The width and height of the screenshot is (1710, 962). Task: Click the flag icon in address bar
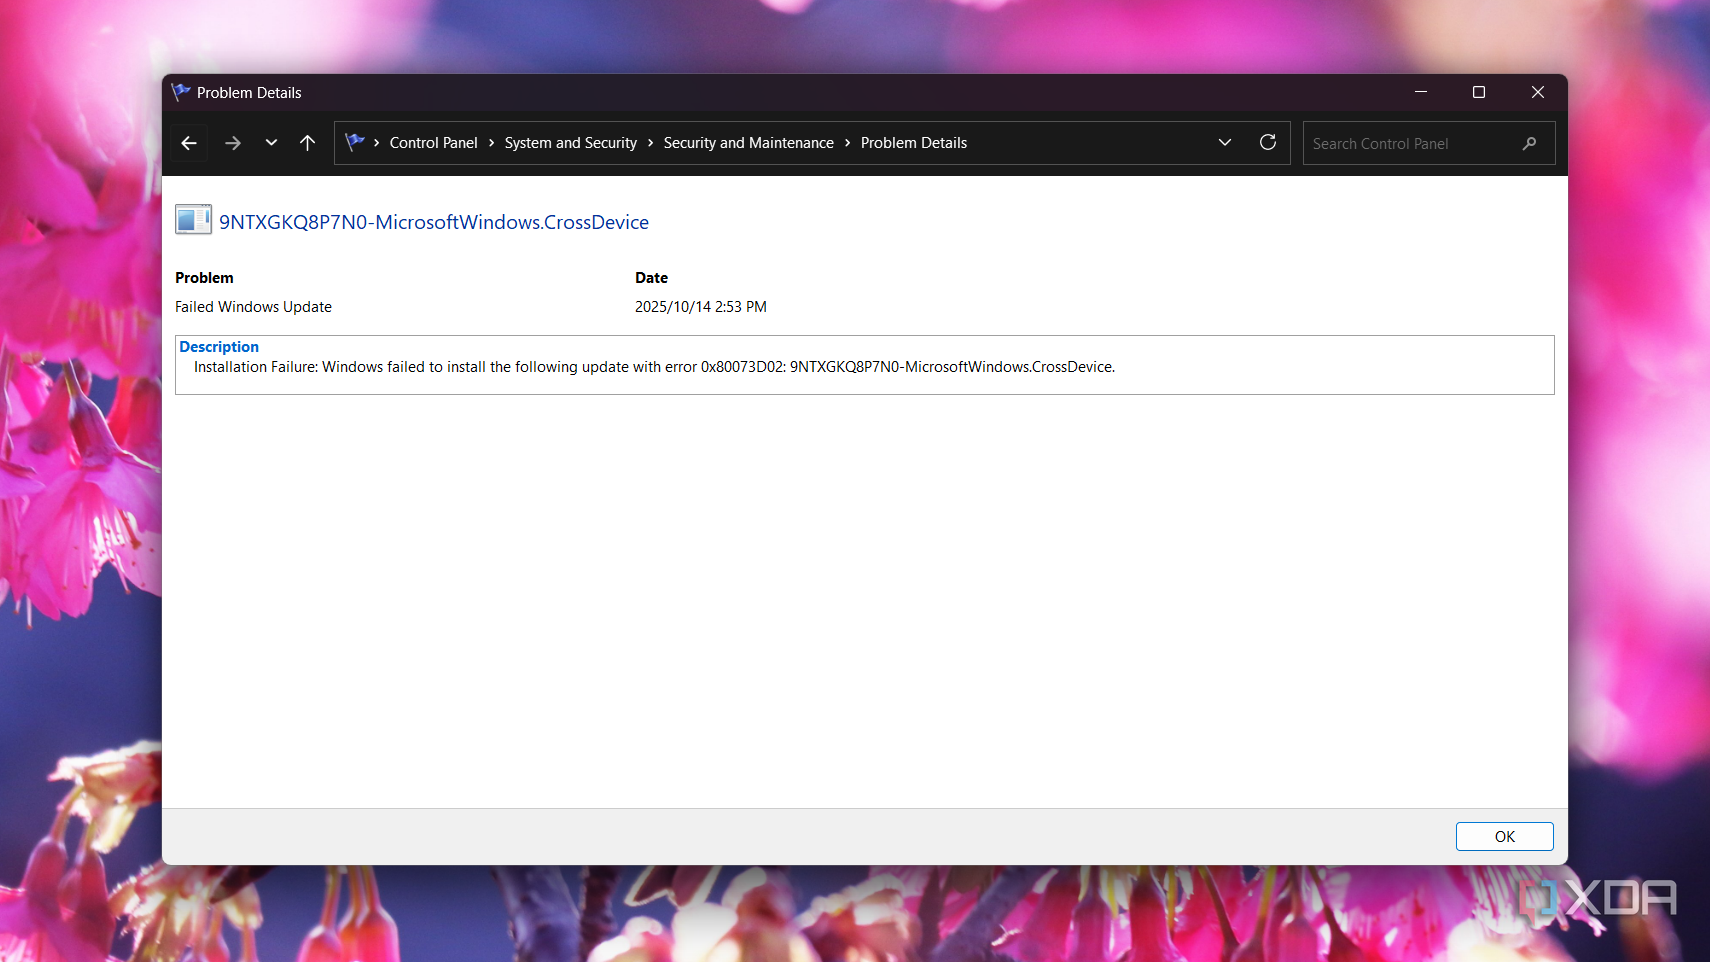pyautogui.click(x=354, y=143)
